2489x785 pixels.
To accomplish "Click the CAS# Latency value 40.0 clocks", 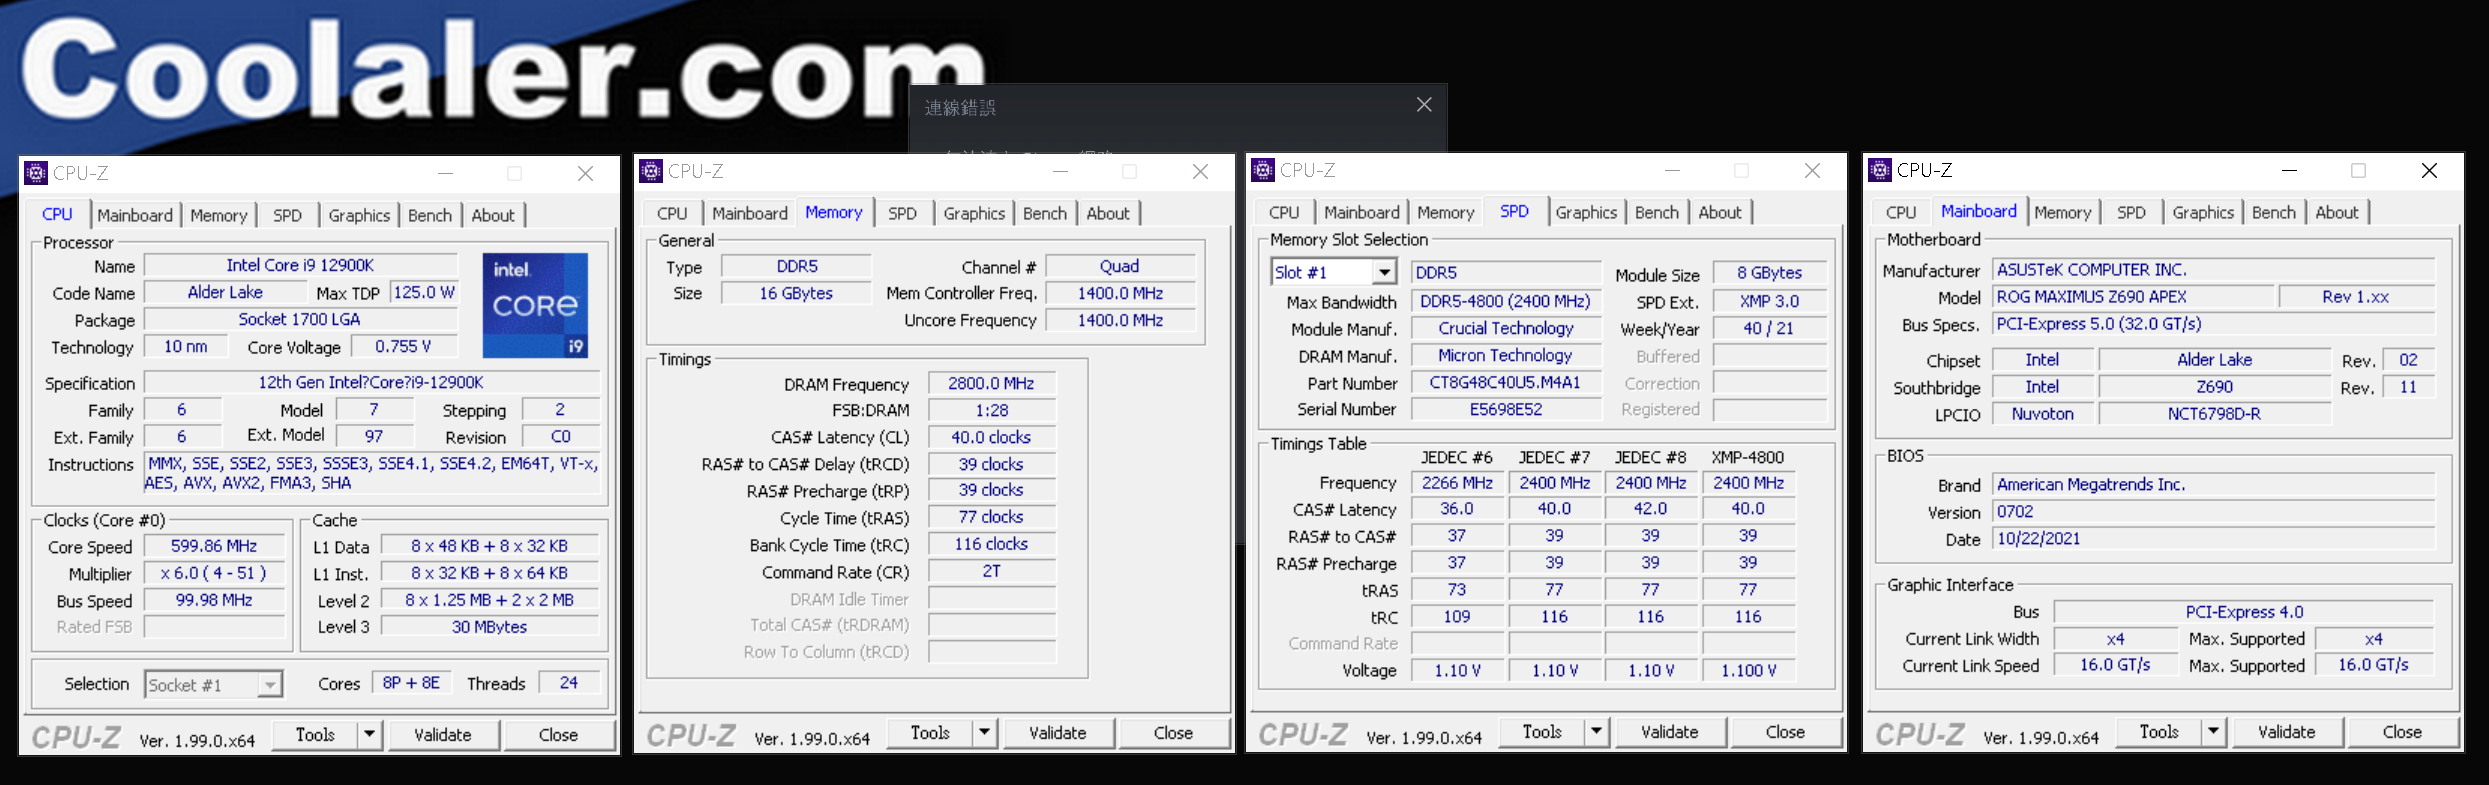I will pos(991,437).
